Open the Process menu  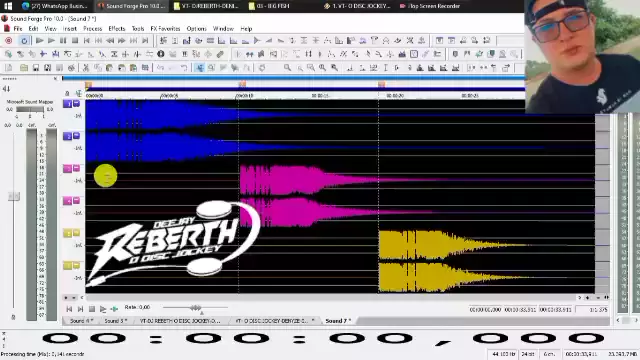pos(93,29)
